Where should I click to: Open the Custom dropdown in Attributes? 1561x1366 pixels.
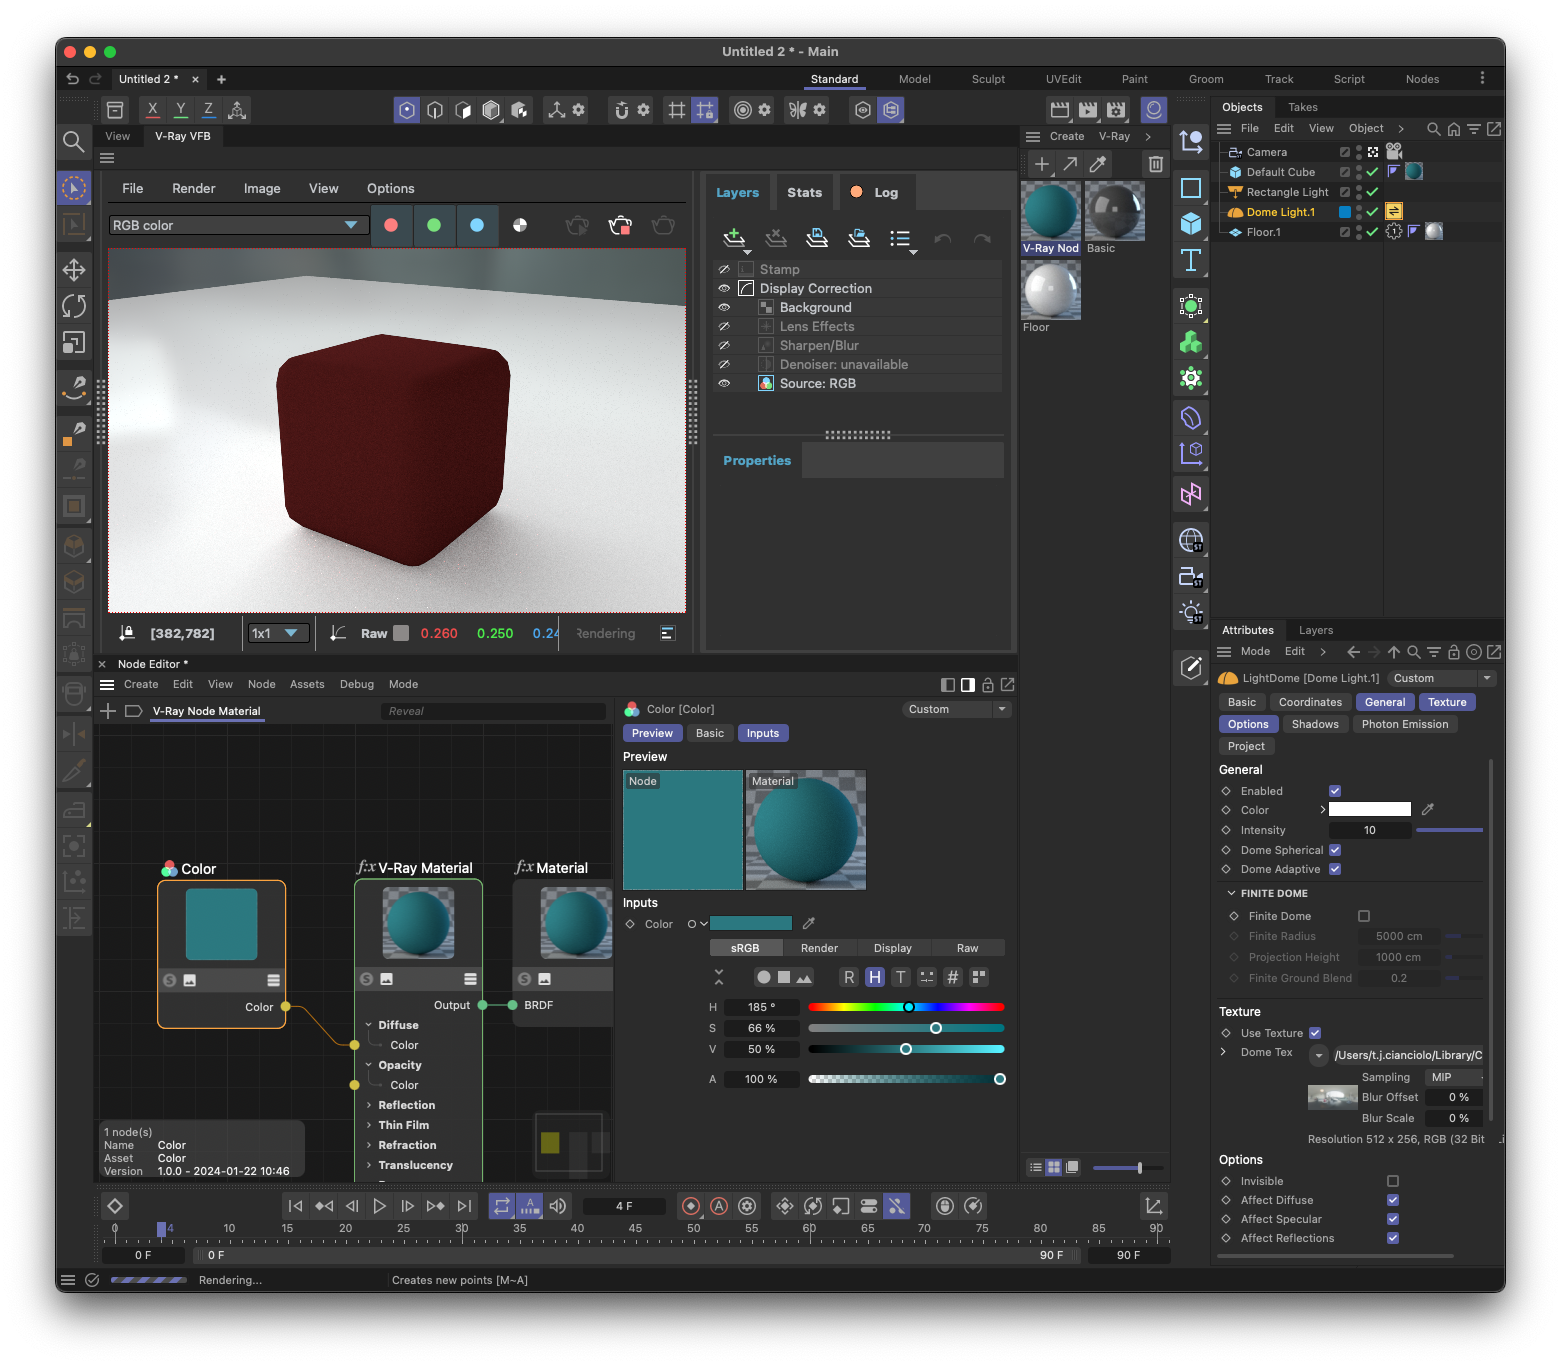pyautogui.click(x=1441, y=678)
